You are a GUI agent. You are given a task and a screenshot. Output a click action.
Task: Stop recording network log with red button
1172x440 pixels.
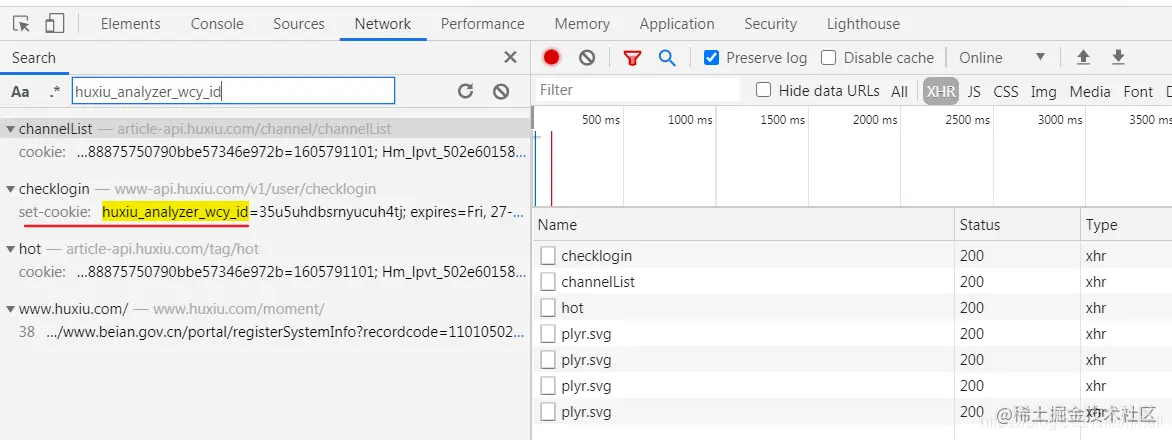click(x=551, y=57)
